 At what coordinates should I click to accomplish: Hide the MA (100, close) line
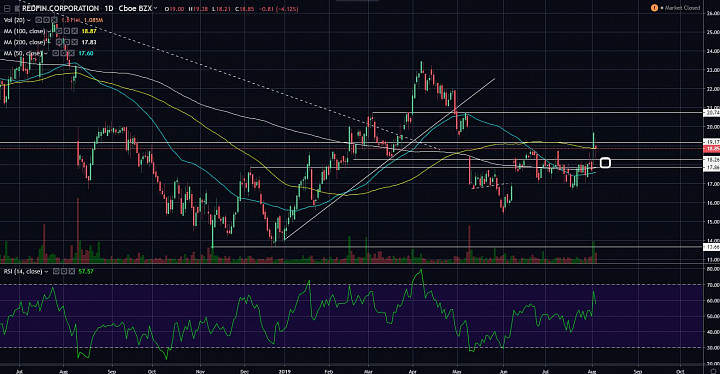click(59, 31)
